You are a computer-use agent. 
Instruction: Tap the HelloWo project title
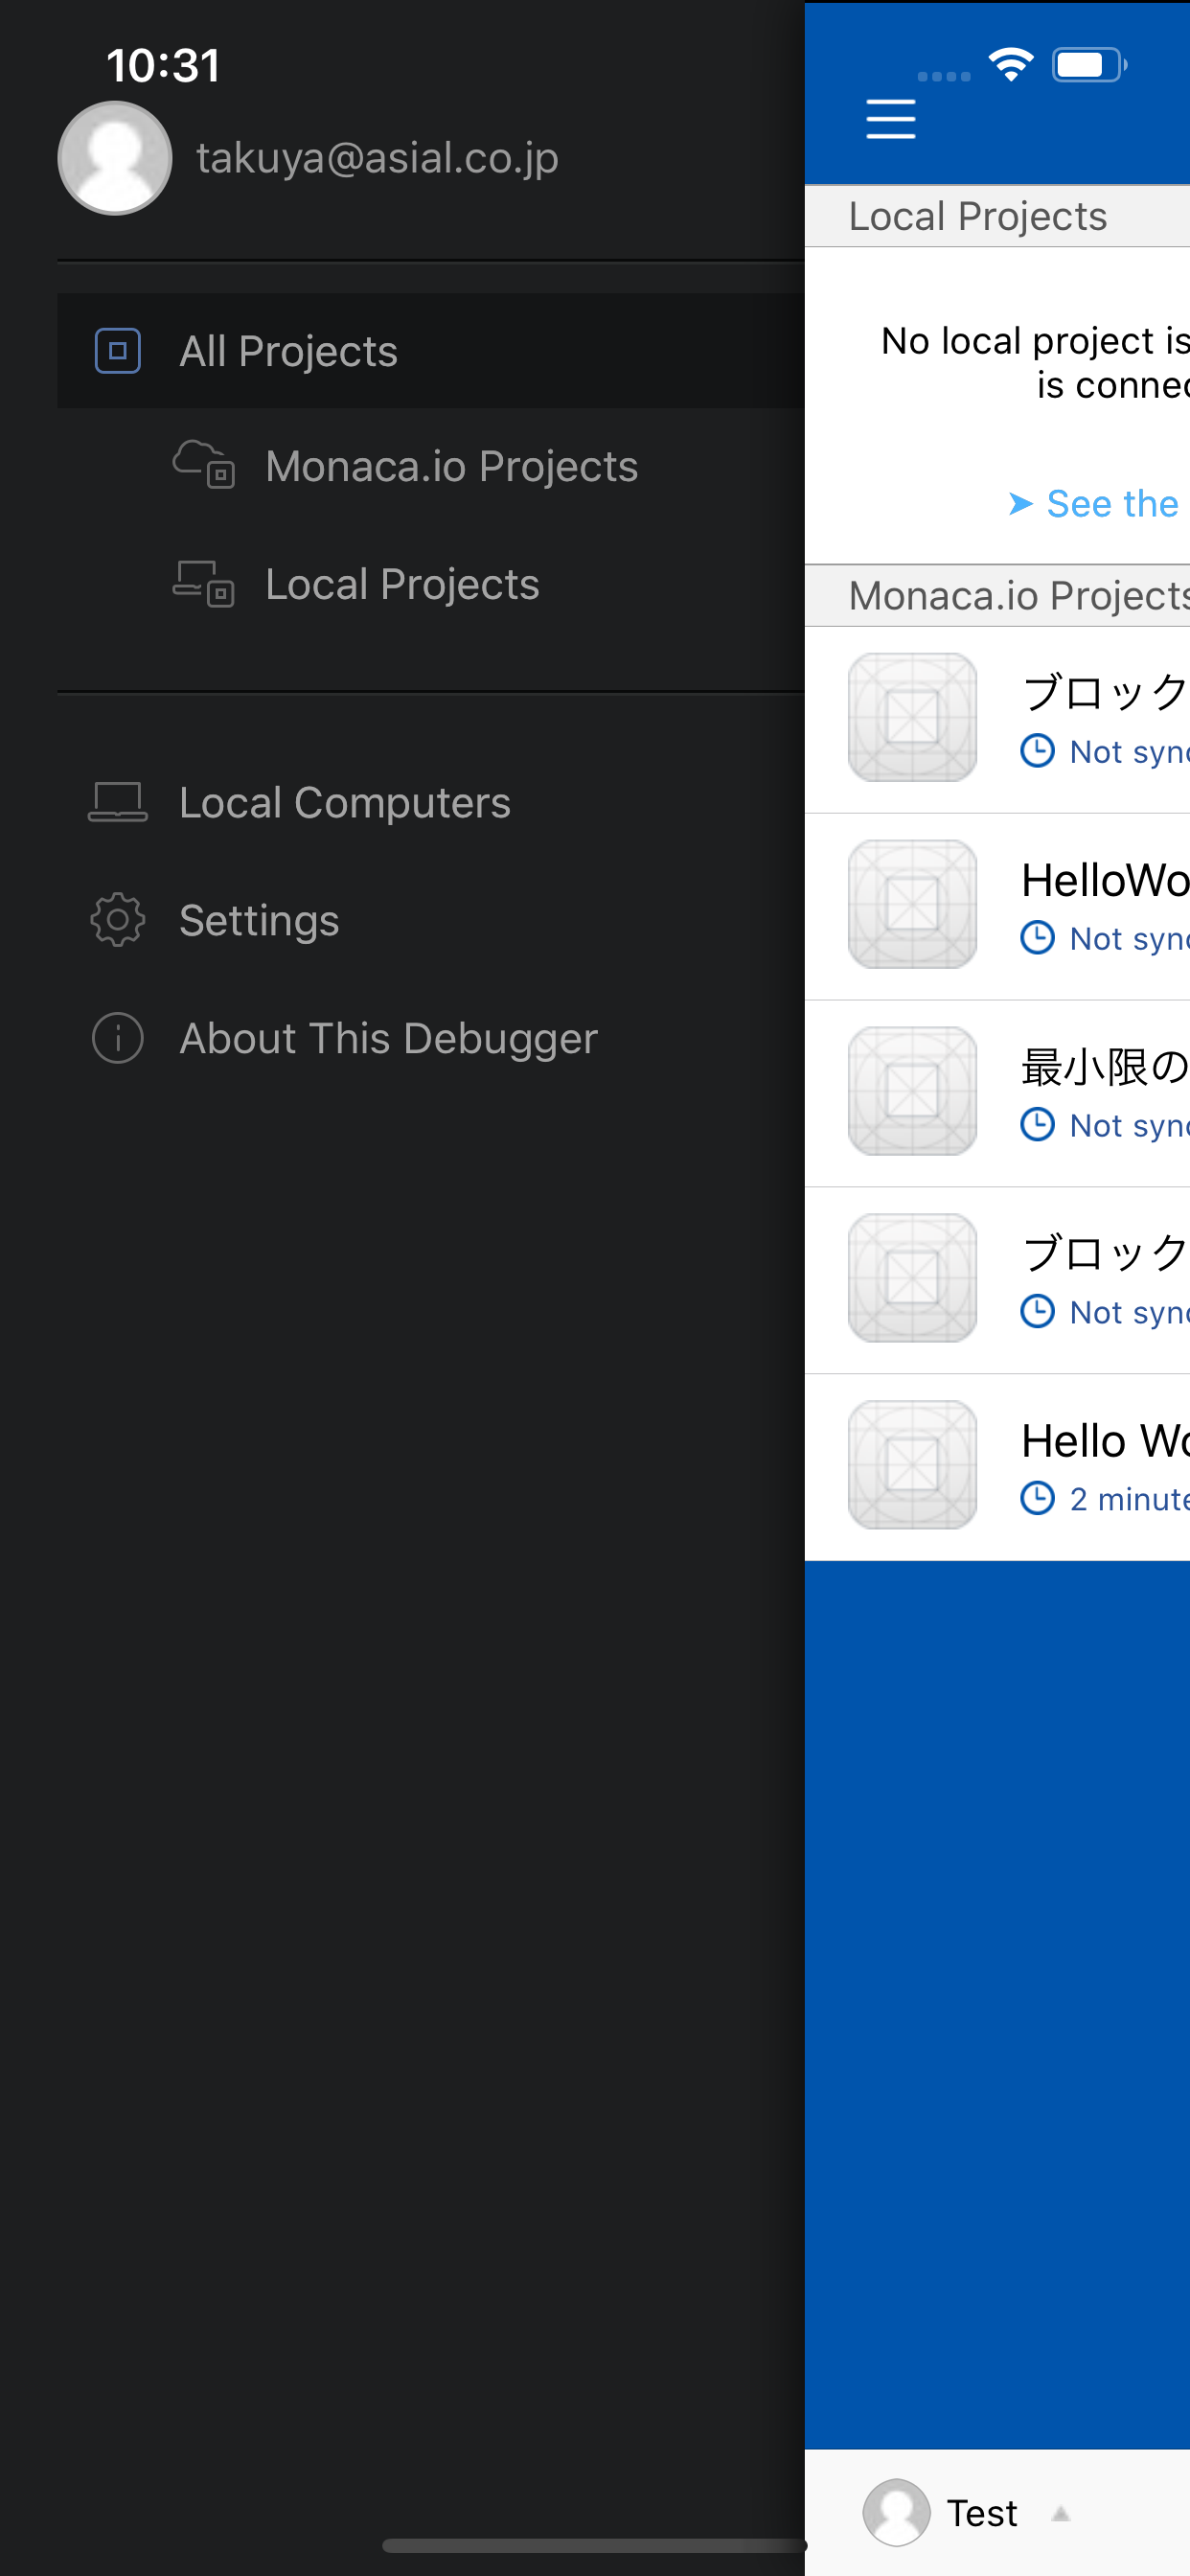click(x=1105, y=881)
